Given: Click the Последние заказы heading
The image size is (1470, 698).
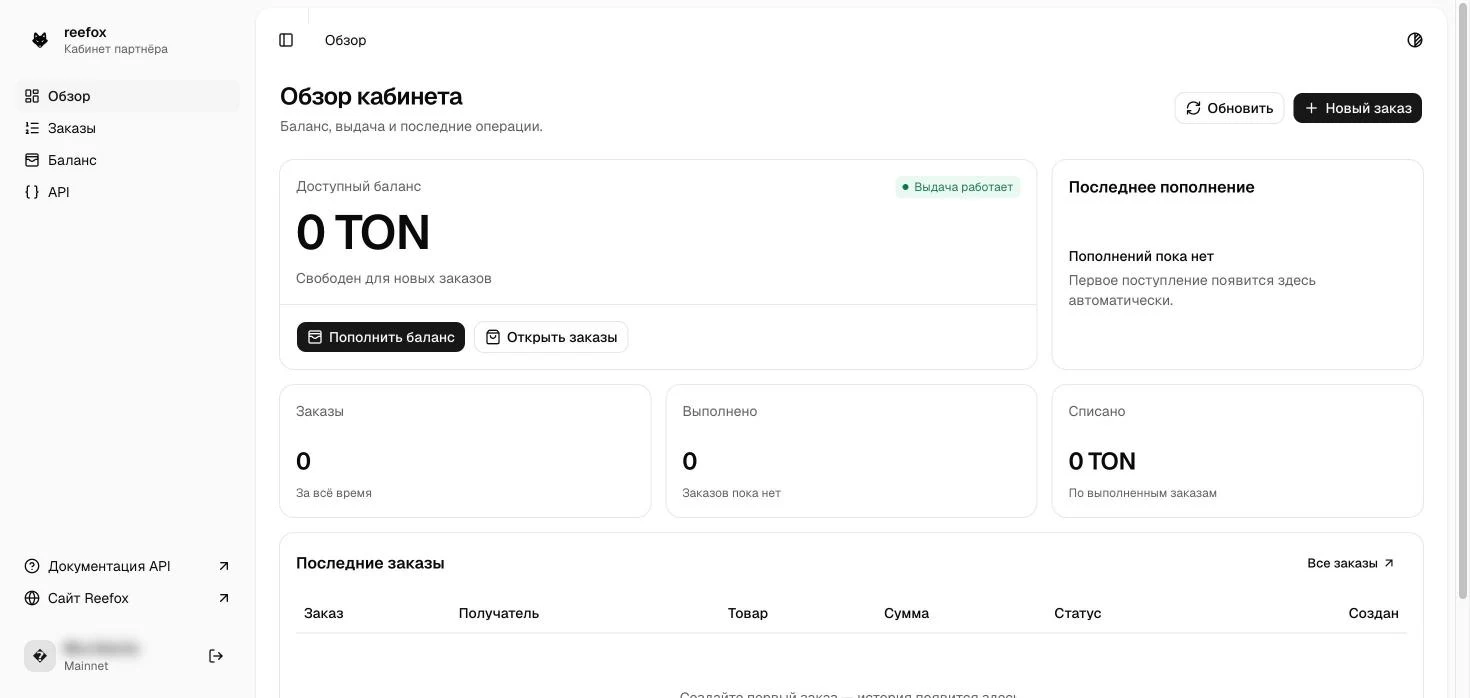Looking at the screenshot, I should tap(370, 563).
